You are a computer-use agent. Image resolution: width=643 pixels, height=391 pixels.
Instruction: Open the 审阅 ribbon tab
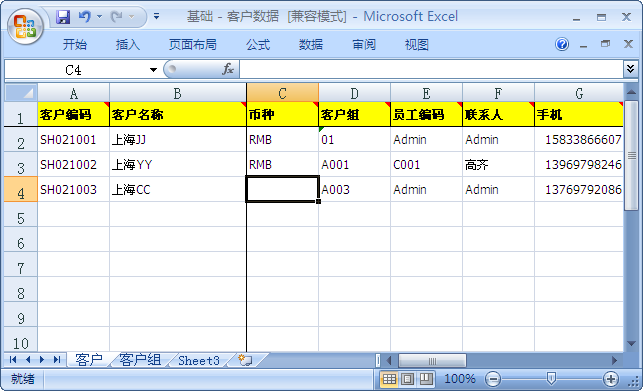tap(364, 44)
